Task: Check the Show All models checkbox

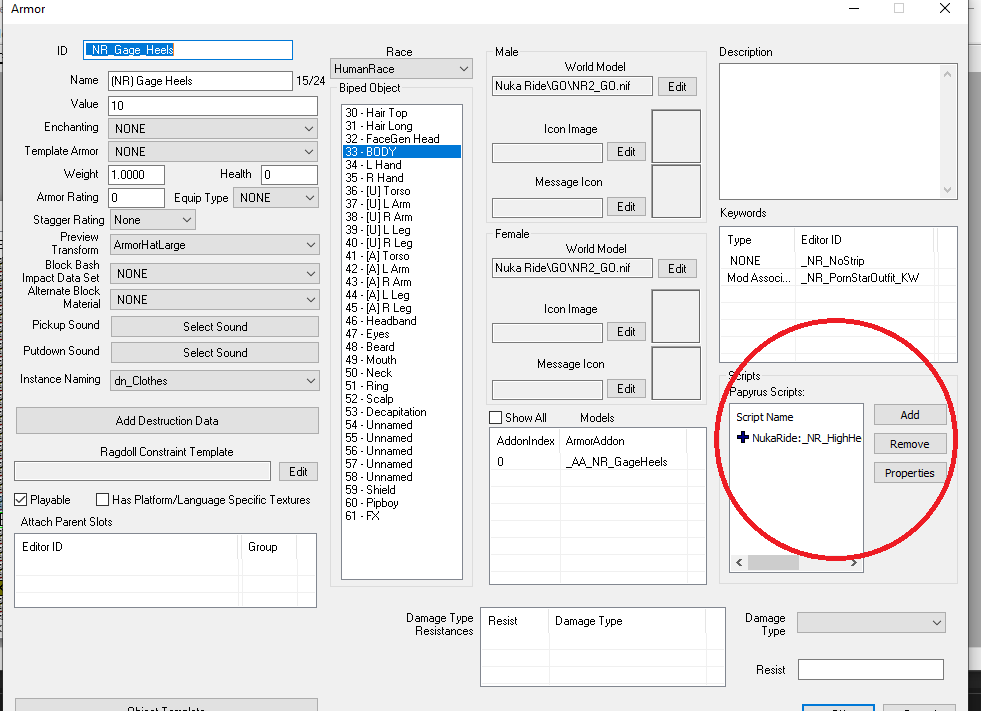Action: [x=496, y=417]
